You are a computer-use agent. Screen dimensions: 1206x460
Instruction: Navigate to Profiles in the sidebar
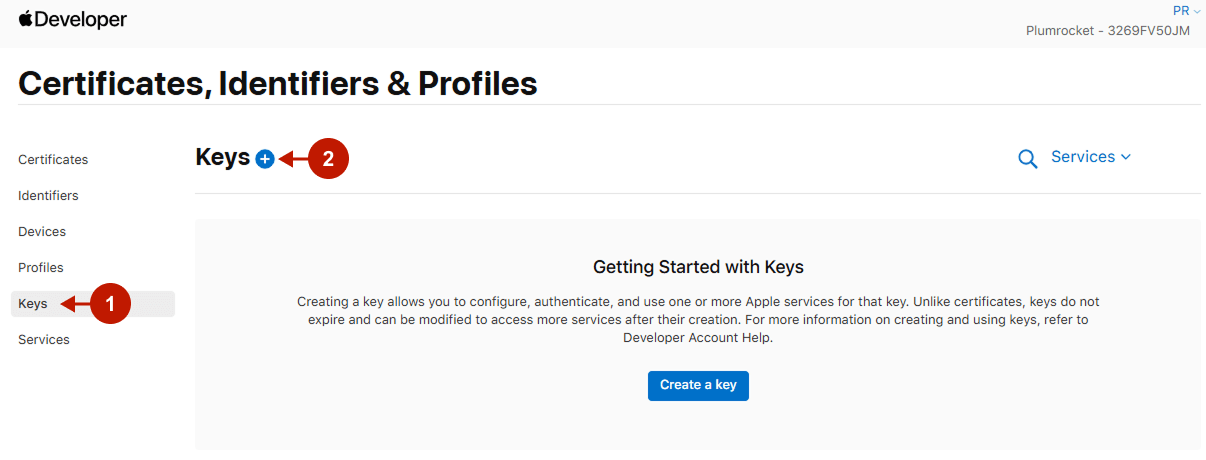(41, 268)
